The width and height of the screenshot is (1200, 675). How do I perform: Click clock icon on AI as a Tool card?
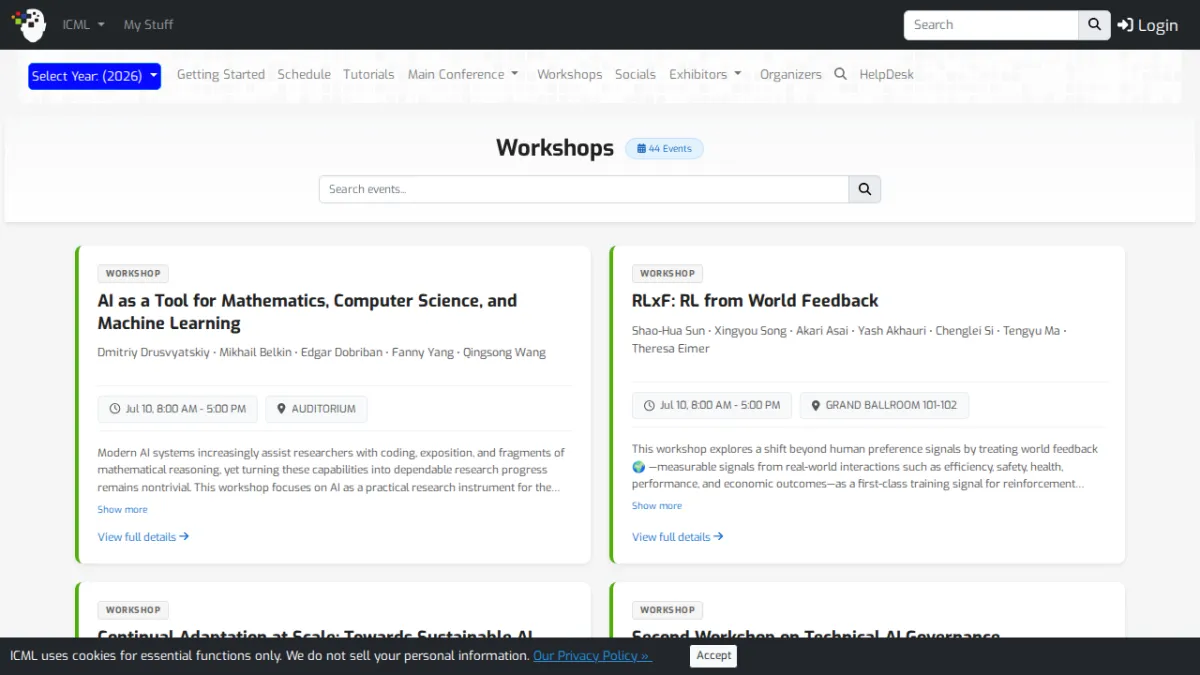tap(115, 409)
